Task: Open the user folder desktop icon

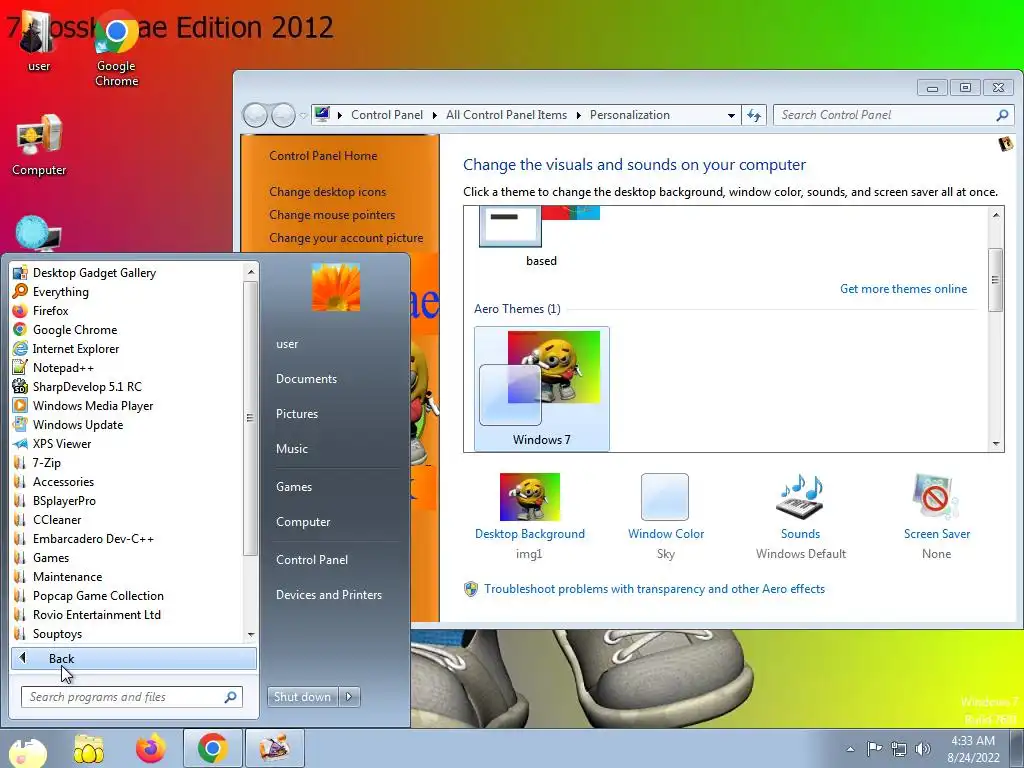Action: pyautogui.click(x=39, y=41)
